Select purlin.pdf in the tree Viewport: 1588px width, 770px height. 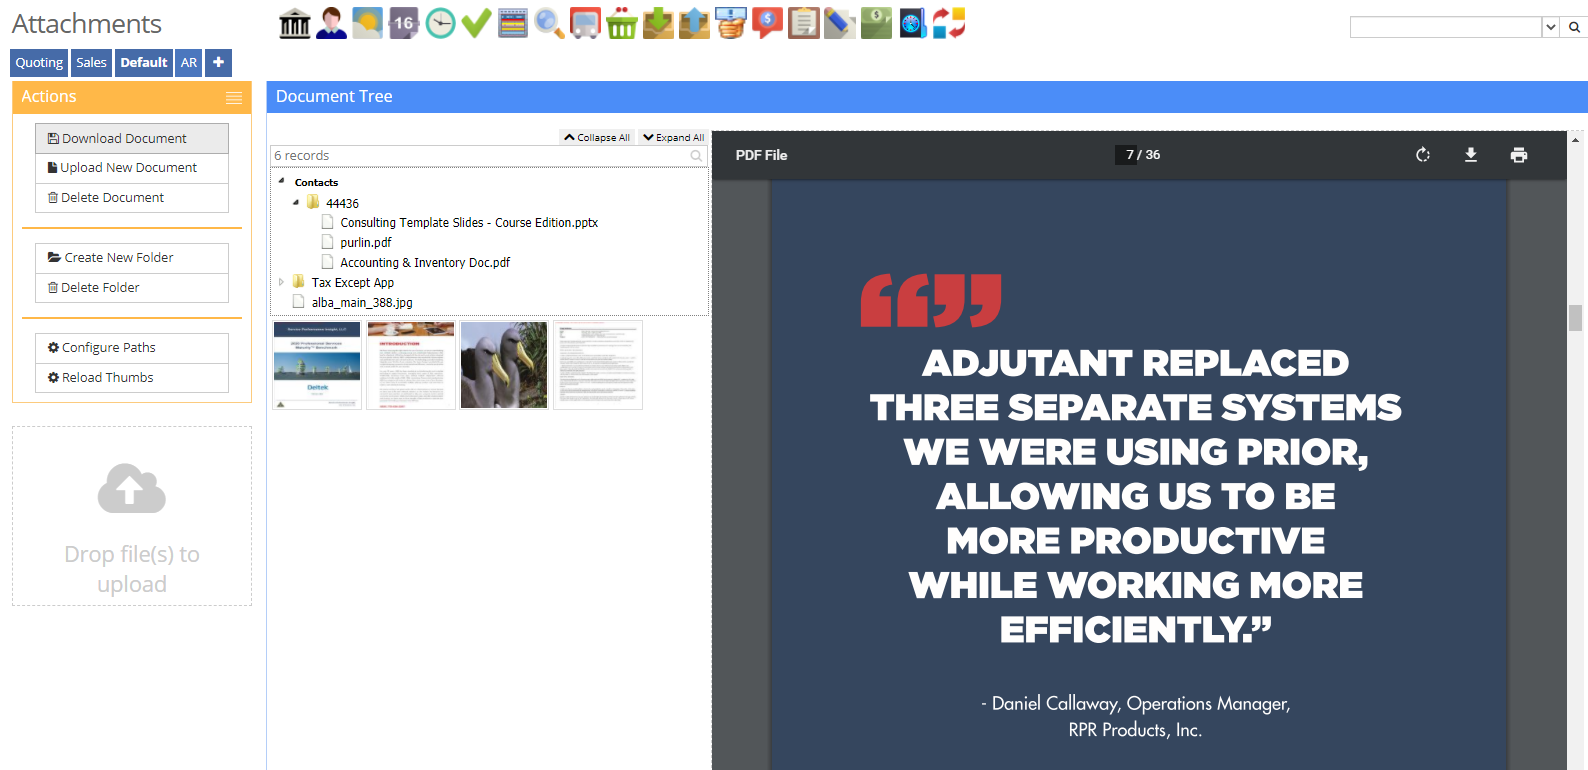pos(366,243)
